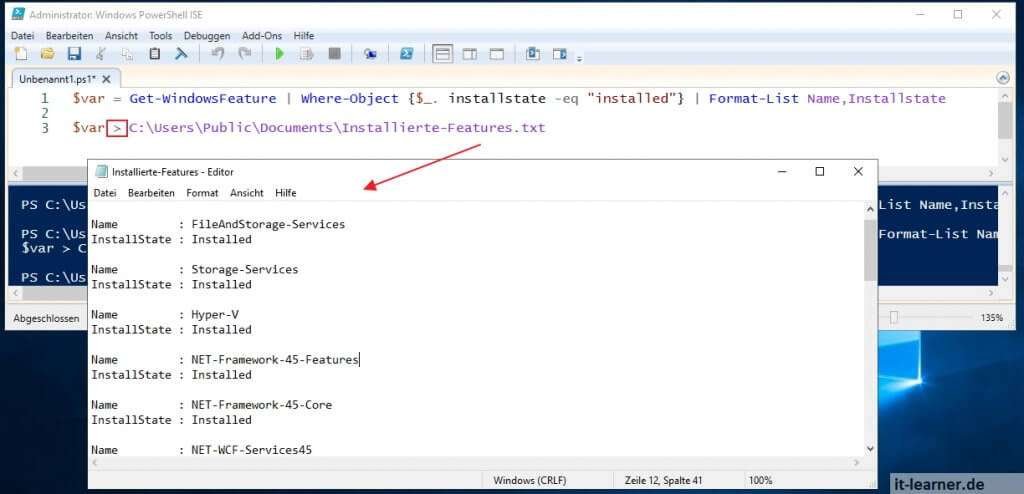The height and width of the screenshot is (494, 1024).
Task: Stop execution with the square stop icon
Action: pyautogui.click(x=334, y=54)
